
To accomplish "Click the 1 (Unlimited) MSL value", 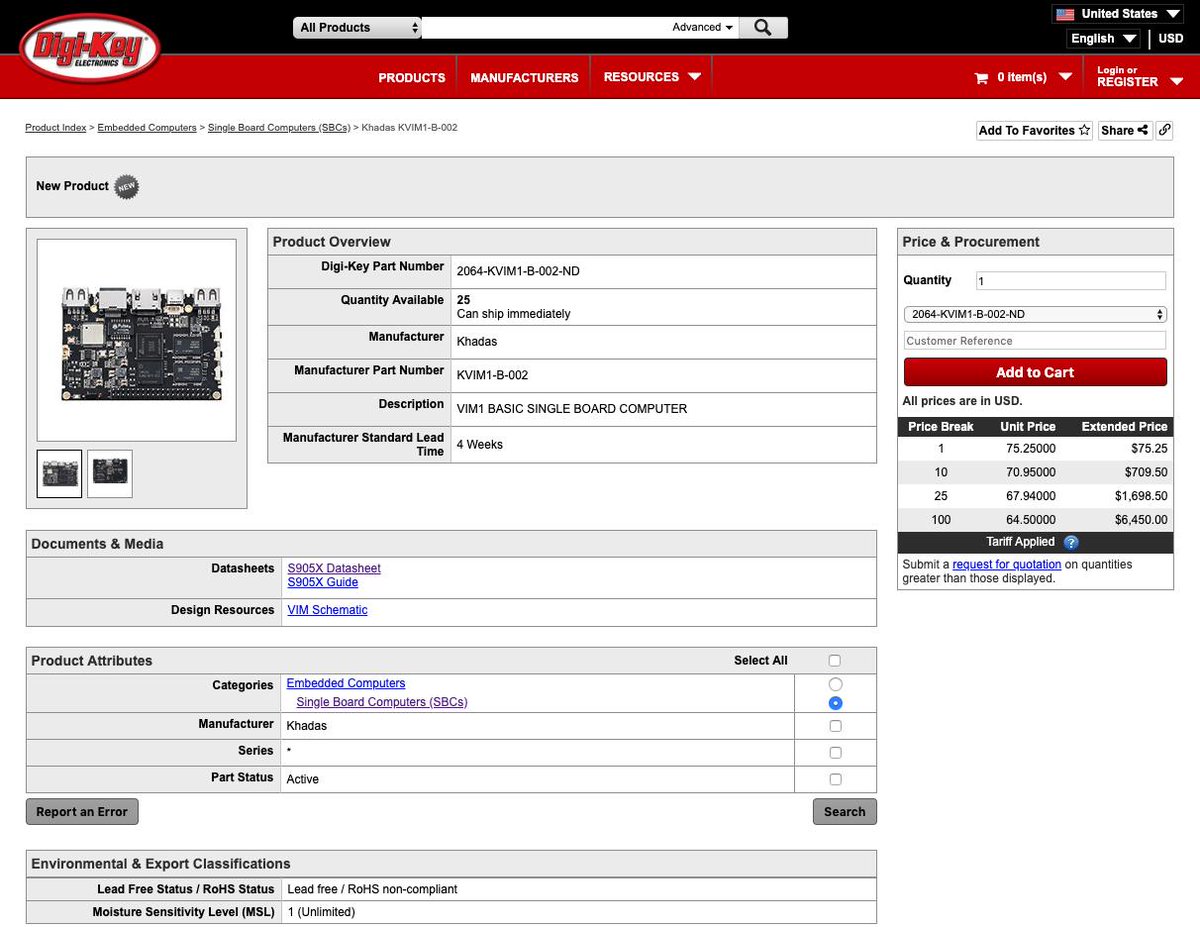I will tap(321, 912).
